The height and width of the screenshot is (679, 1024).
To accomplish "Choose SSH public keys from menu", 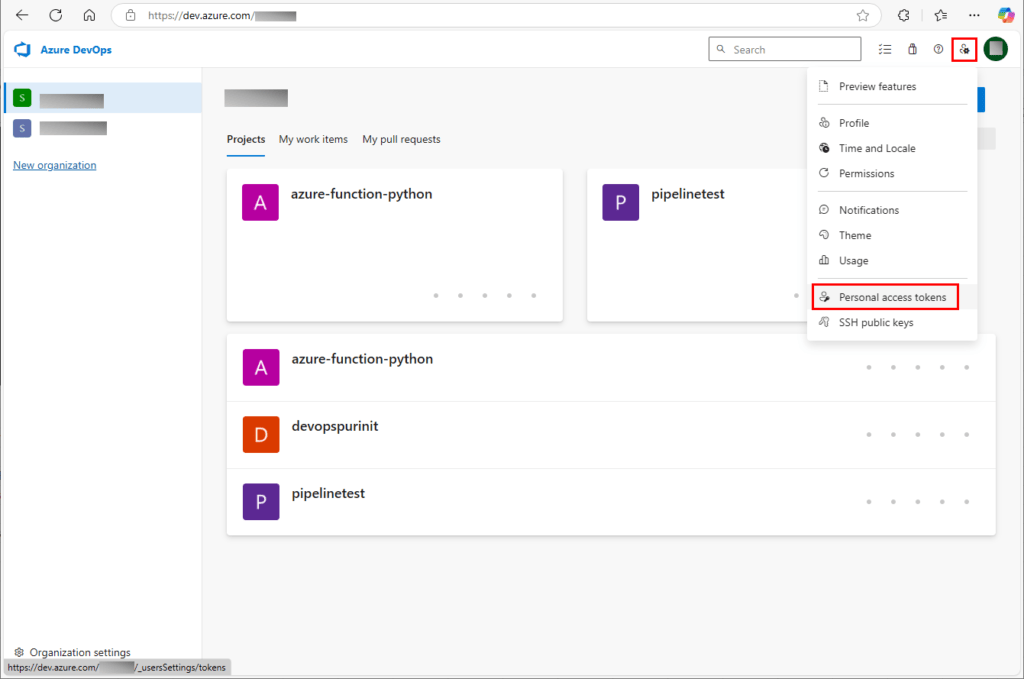I will pyautogui.click(x=875, y=322).
